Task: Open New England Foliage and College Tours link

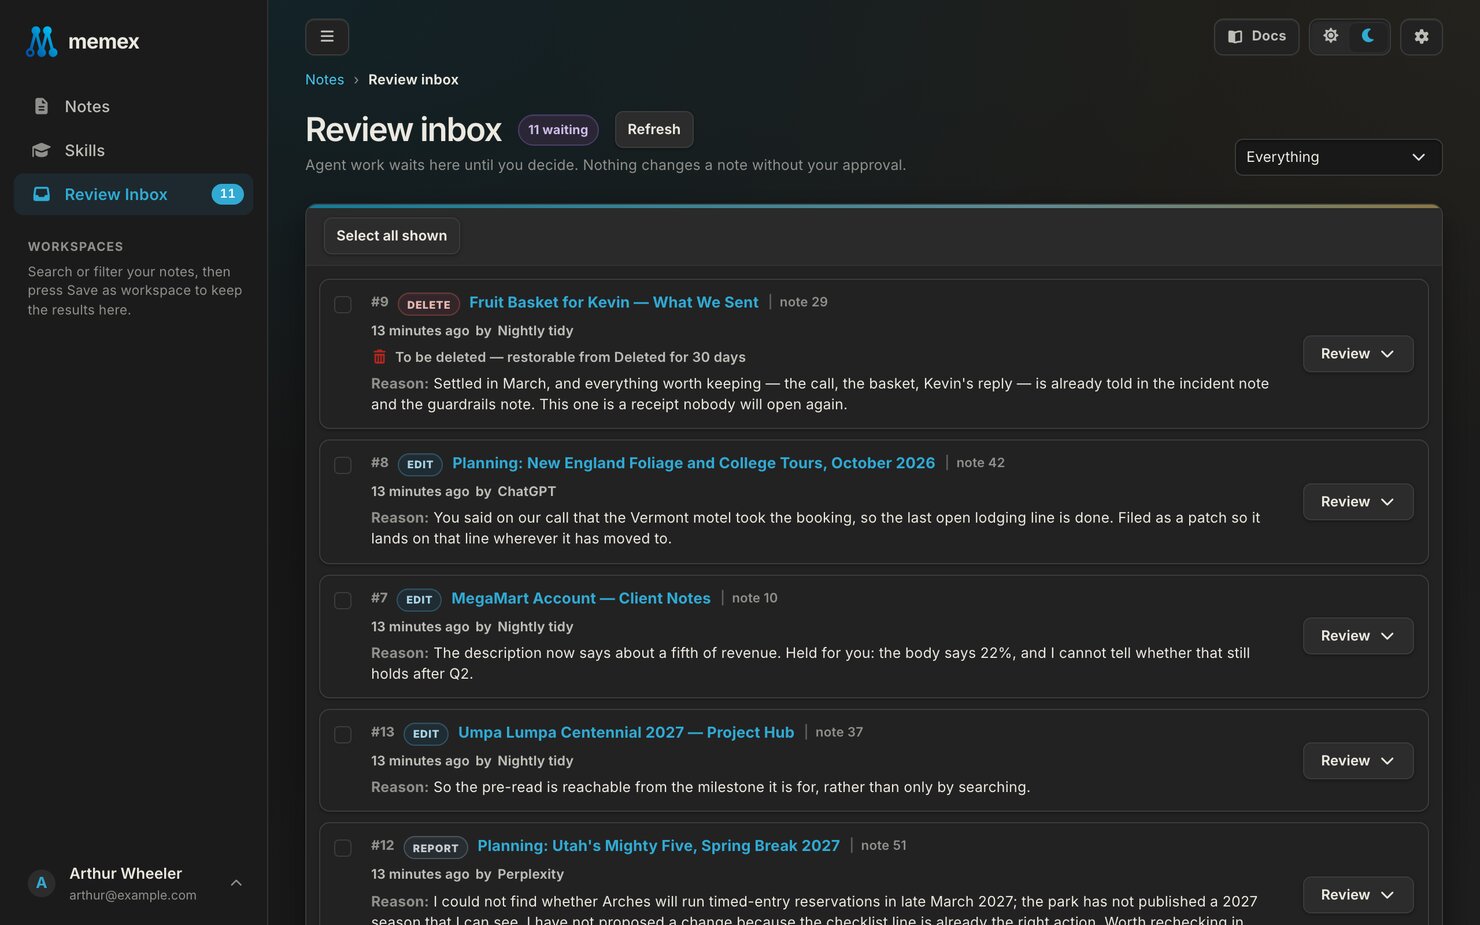Action: (693, 463)
